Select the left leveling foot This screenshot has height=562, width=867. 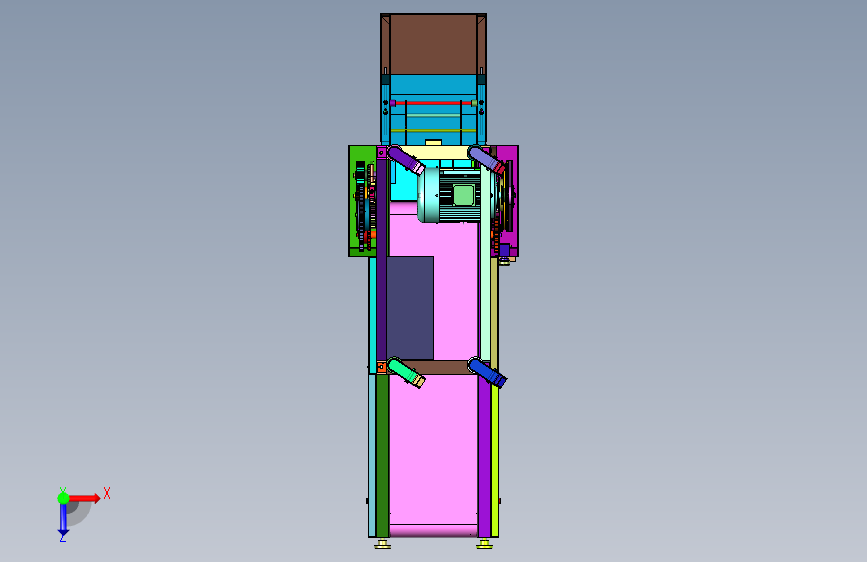[x=382, y=544]
